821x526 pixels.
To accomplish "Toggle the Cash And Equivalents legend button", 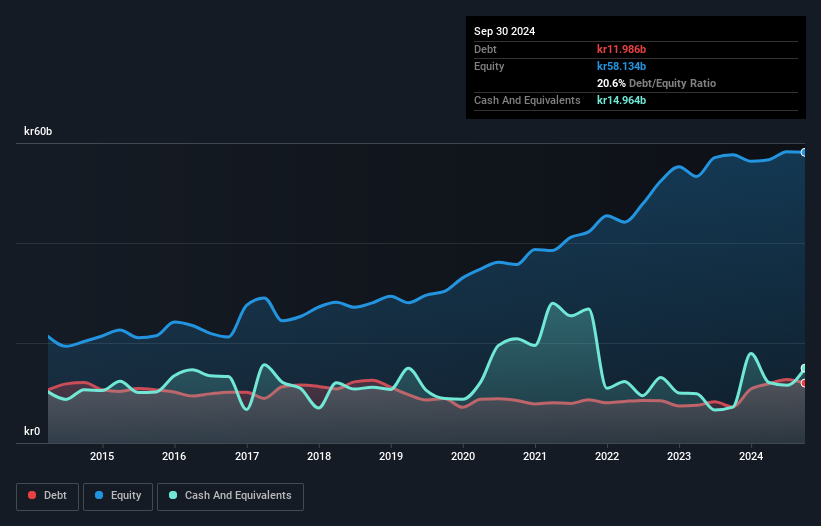I will 230,496.
